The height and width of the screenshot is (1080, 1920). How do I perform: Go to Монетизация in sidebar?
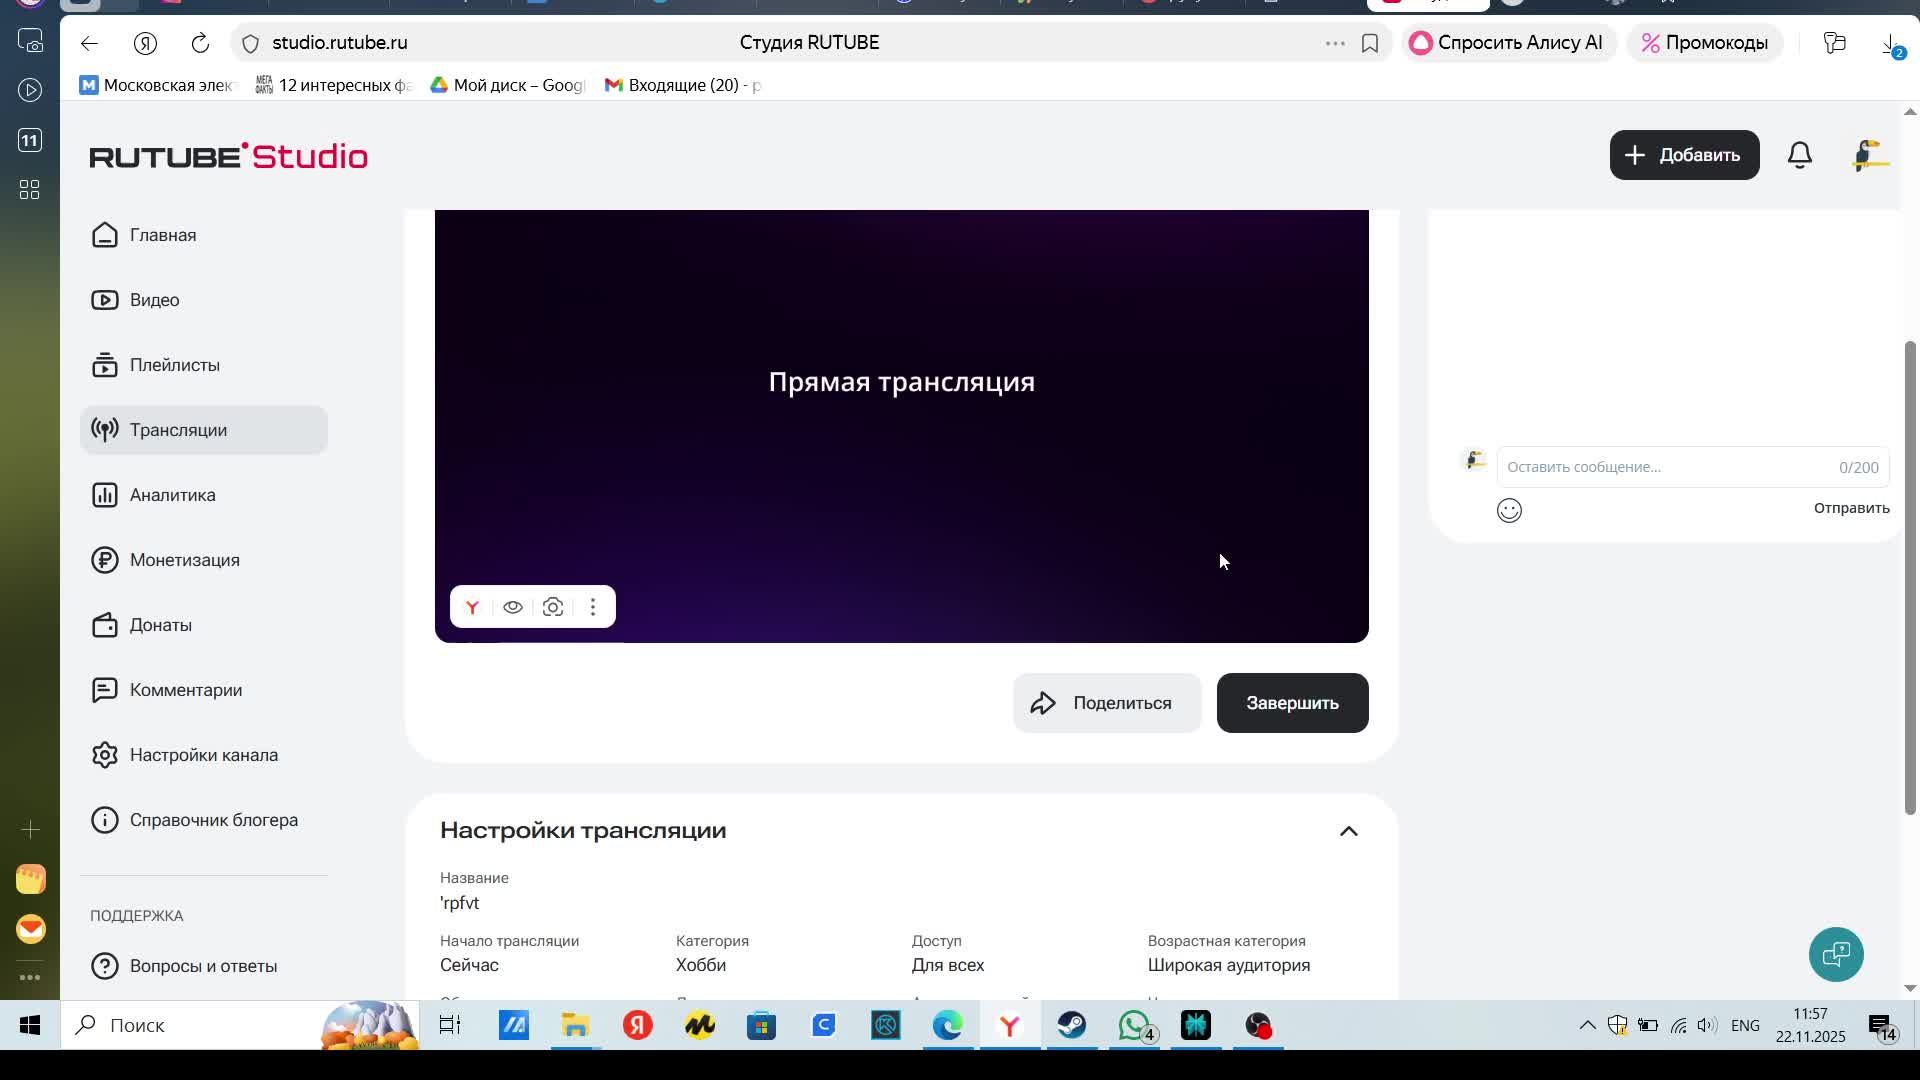184,560
